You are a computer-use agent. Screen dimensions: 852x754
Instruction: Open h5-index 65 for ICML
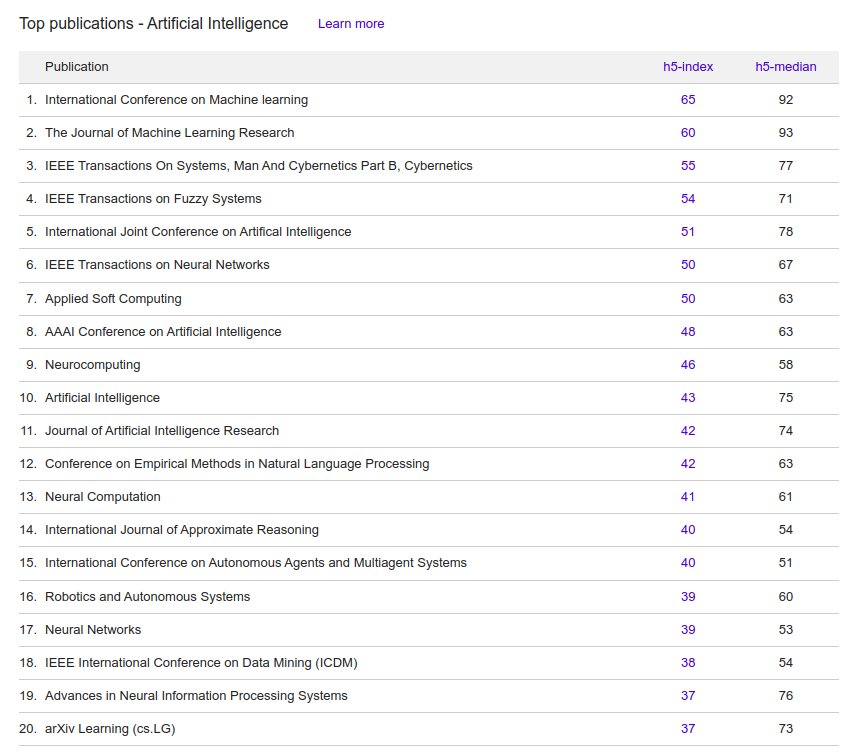click(x=688, y=100)
